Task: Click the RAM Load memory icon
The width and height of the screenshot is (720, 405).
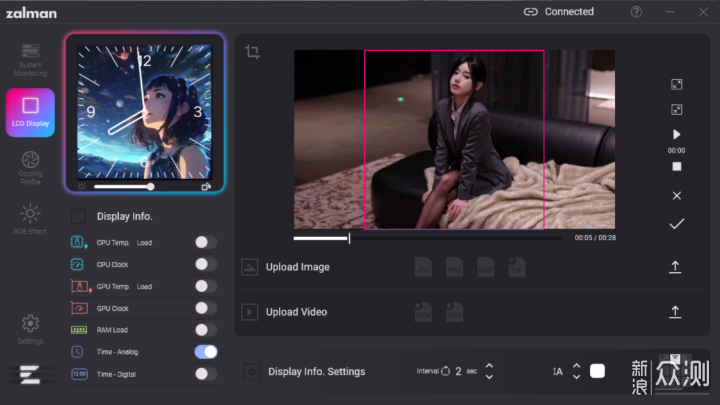Action: click(79, 330)
